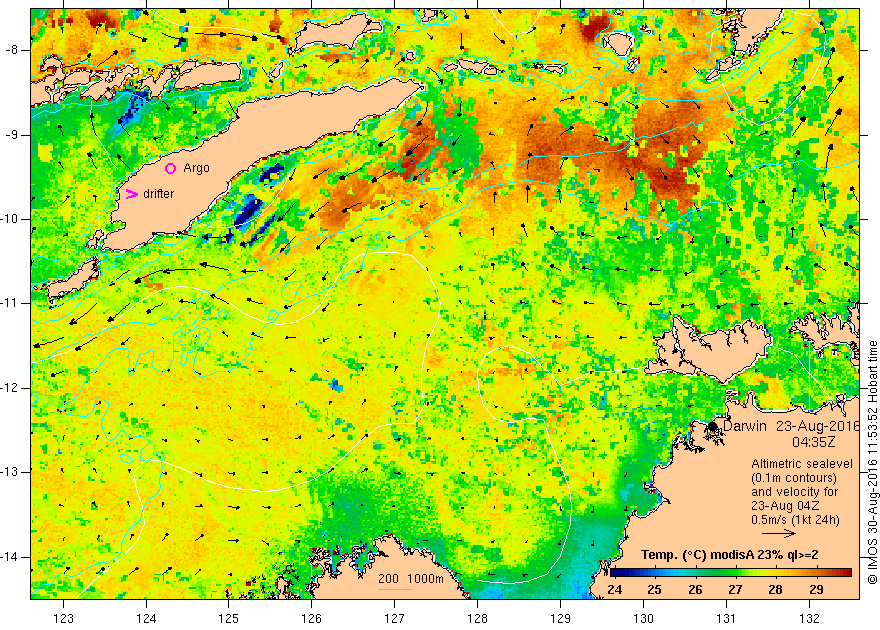Click the "Temp. (°C) modisA 23% ql>=2" title
Viewport: 880px width, 630px height.
point(730,555)
